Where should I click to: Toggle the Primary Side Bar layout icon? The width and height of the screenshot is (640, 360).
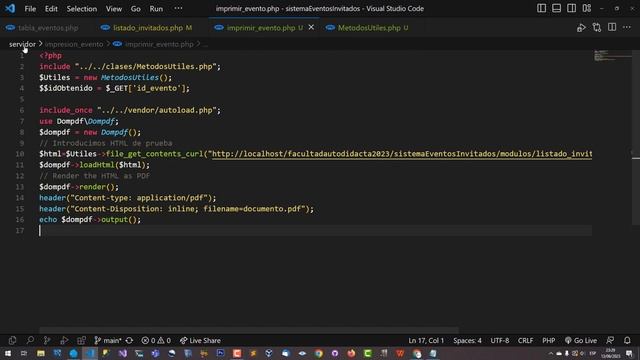[541, 8]
